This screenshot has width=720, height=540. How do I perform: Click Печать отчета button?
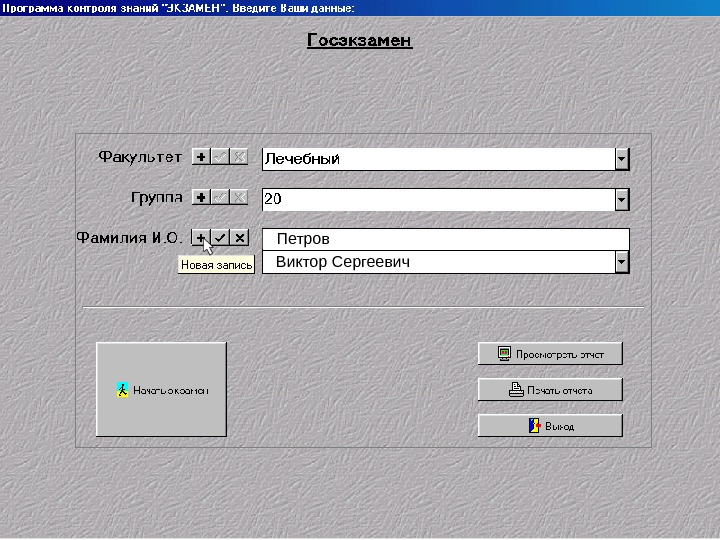[550, 389]
